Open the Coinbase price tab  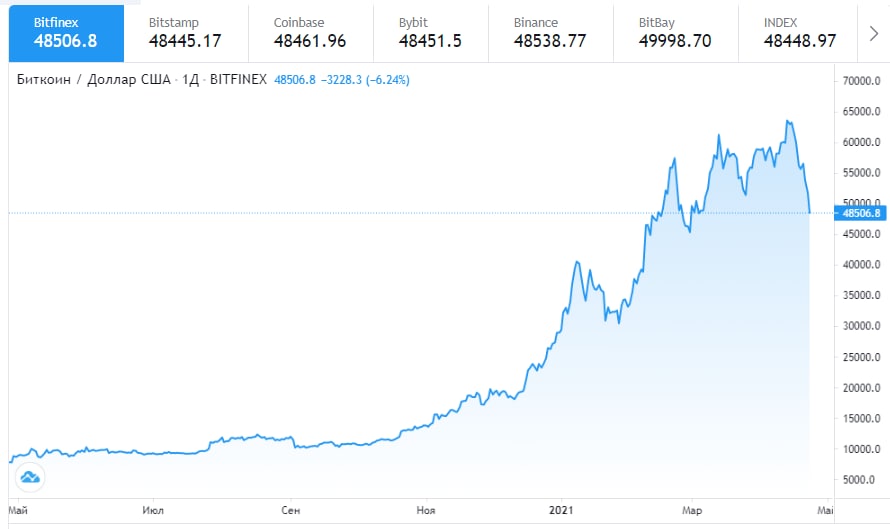tap(309, 33)
